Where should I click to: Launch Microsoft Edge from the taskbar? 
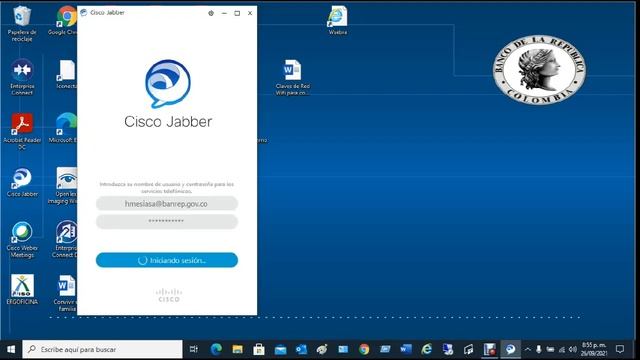click(x=216, y=349)
